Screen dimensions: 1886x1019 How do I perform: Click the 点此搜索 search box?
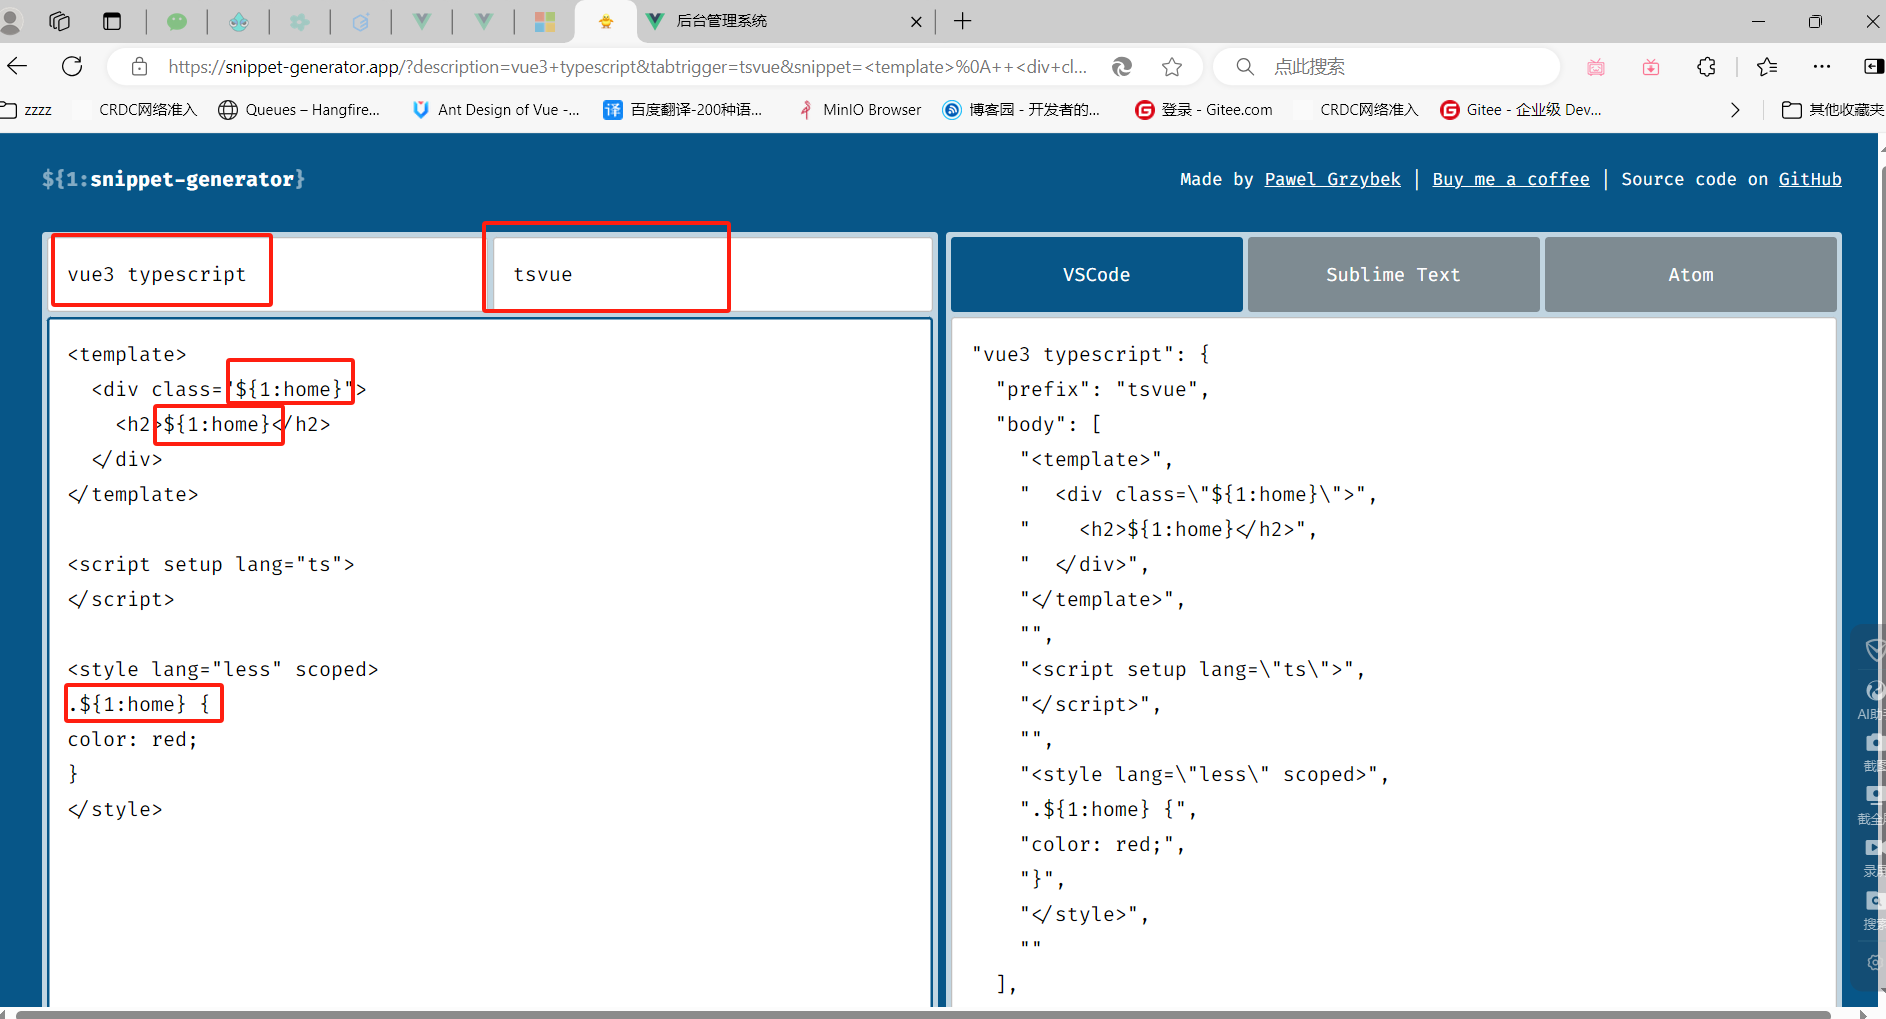tap(1386, 67)
